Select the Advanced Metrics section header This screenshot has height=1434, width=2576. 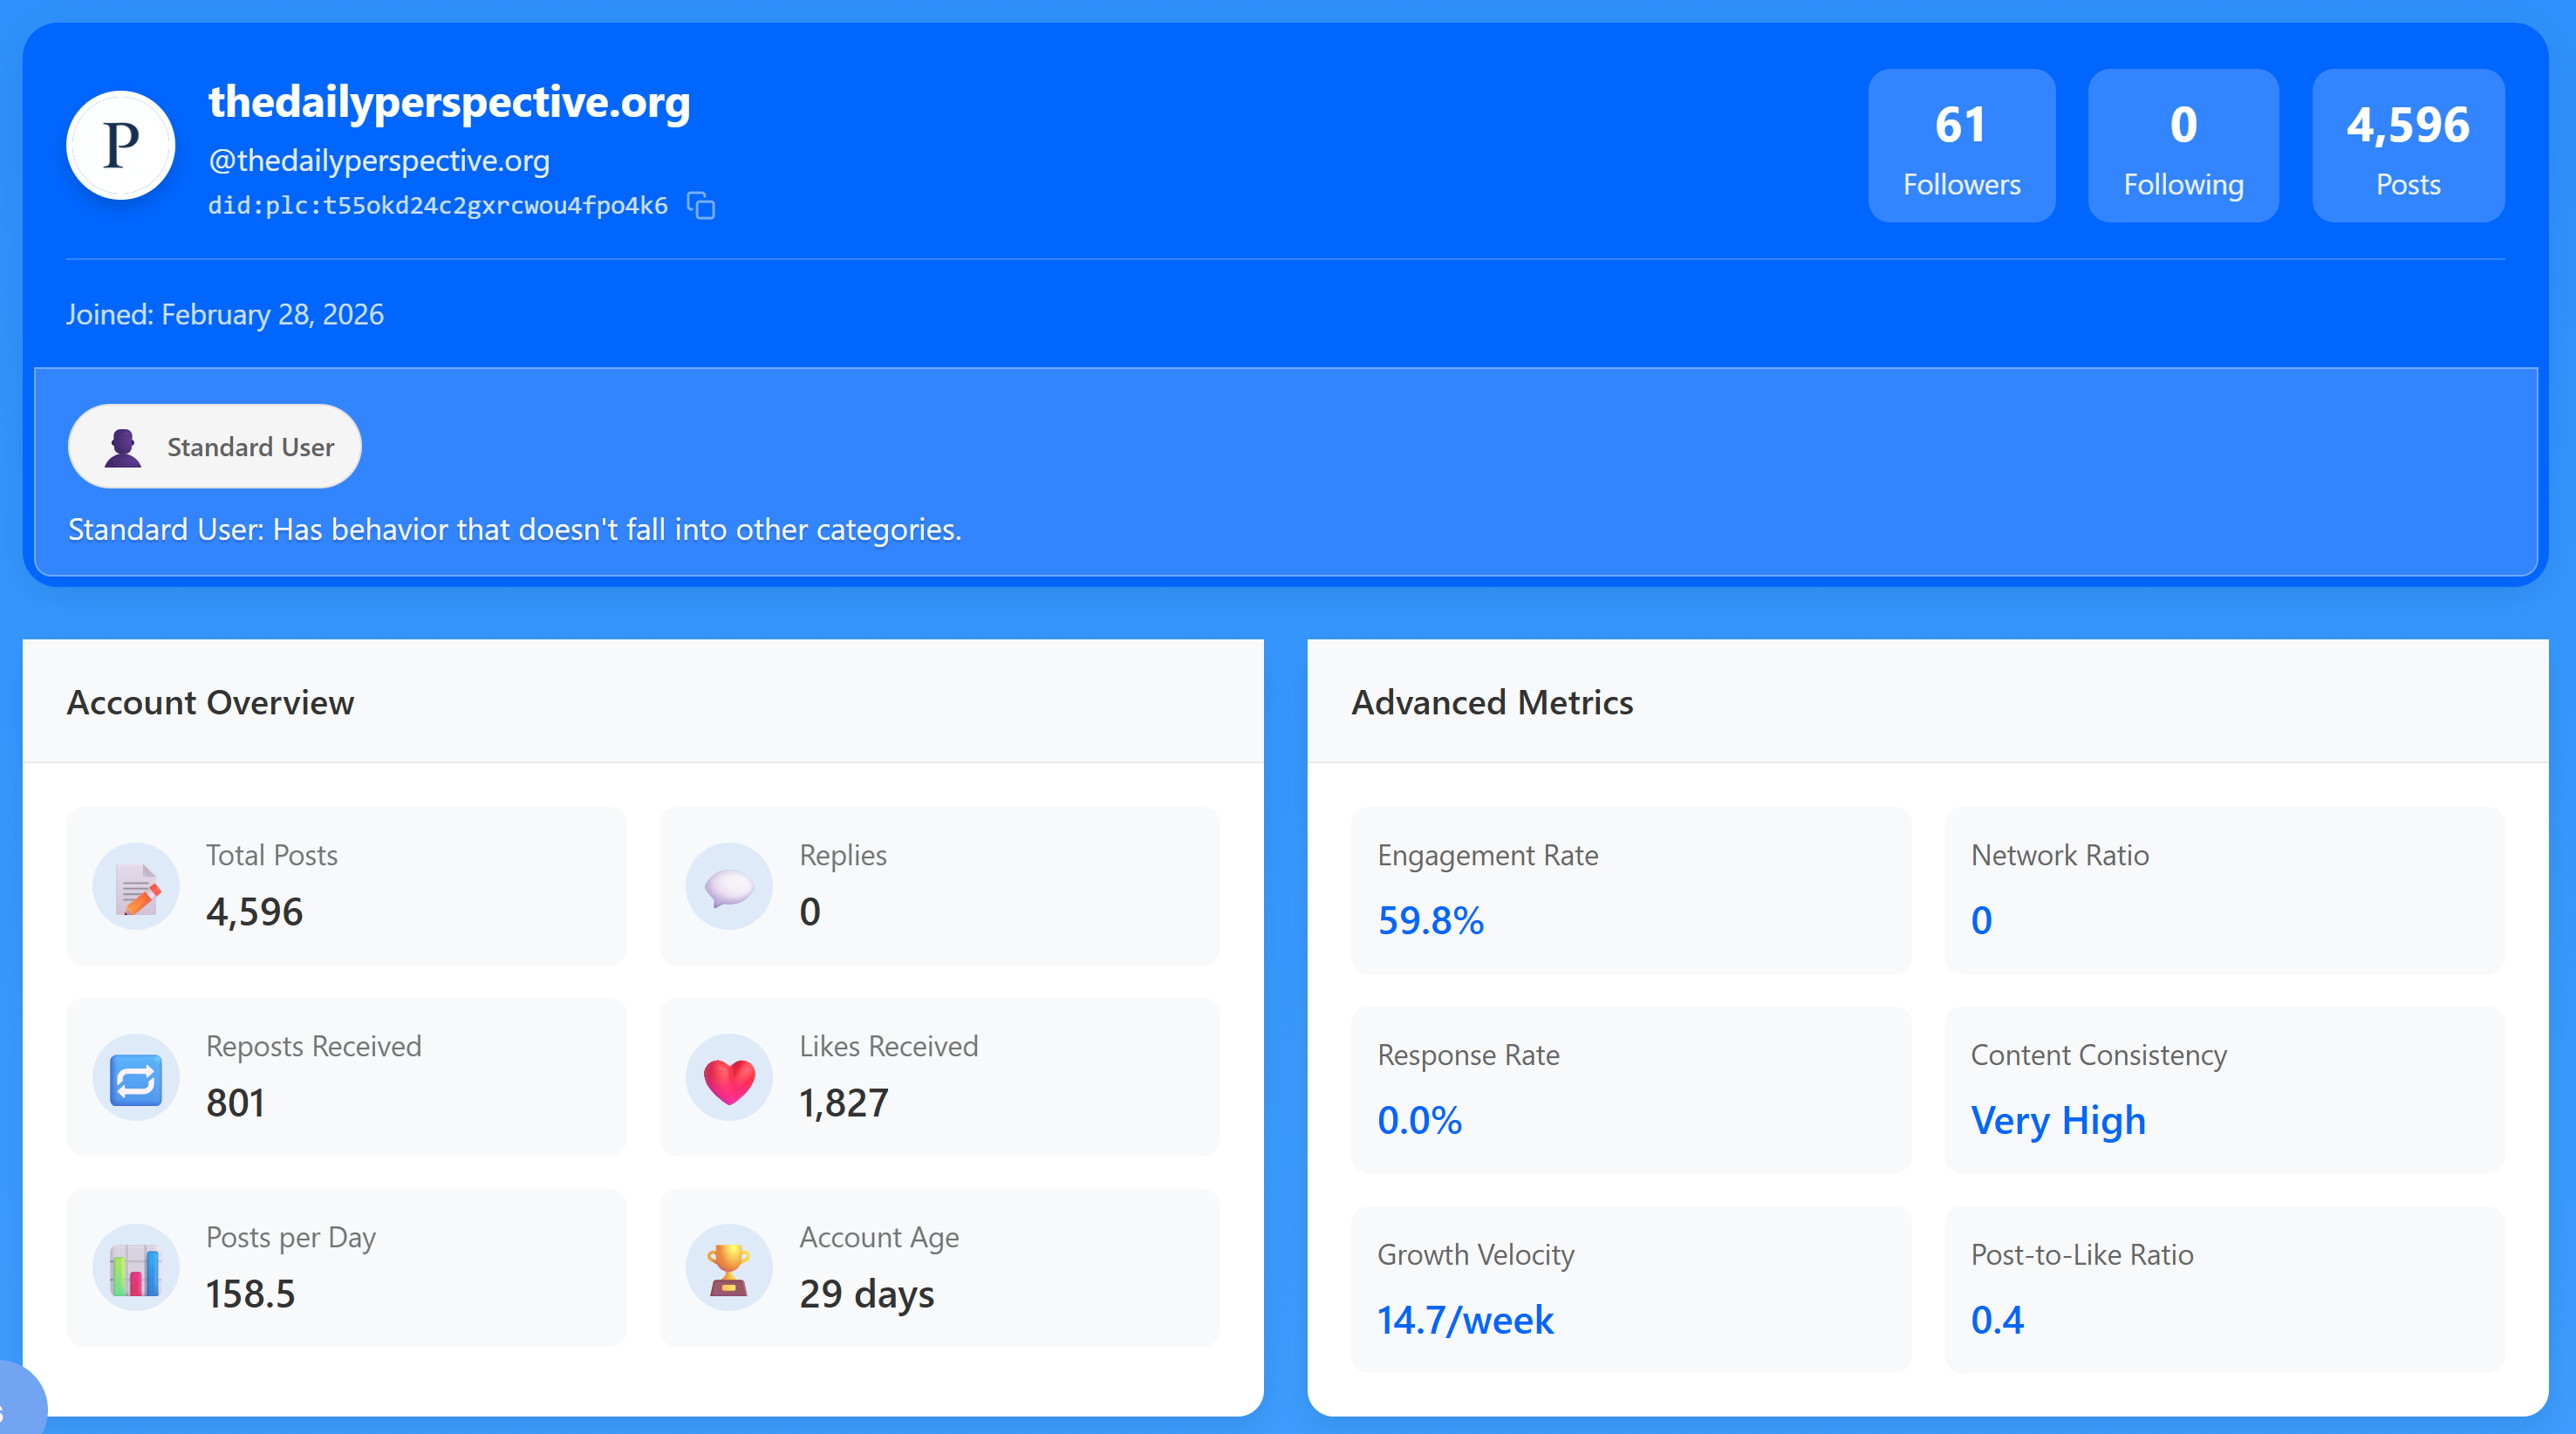click(1492, 702)
